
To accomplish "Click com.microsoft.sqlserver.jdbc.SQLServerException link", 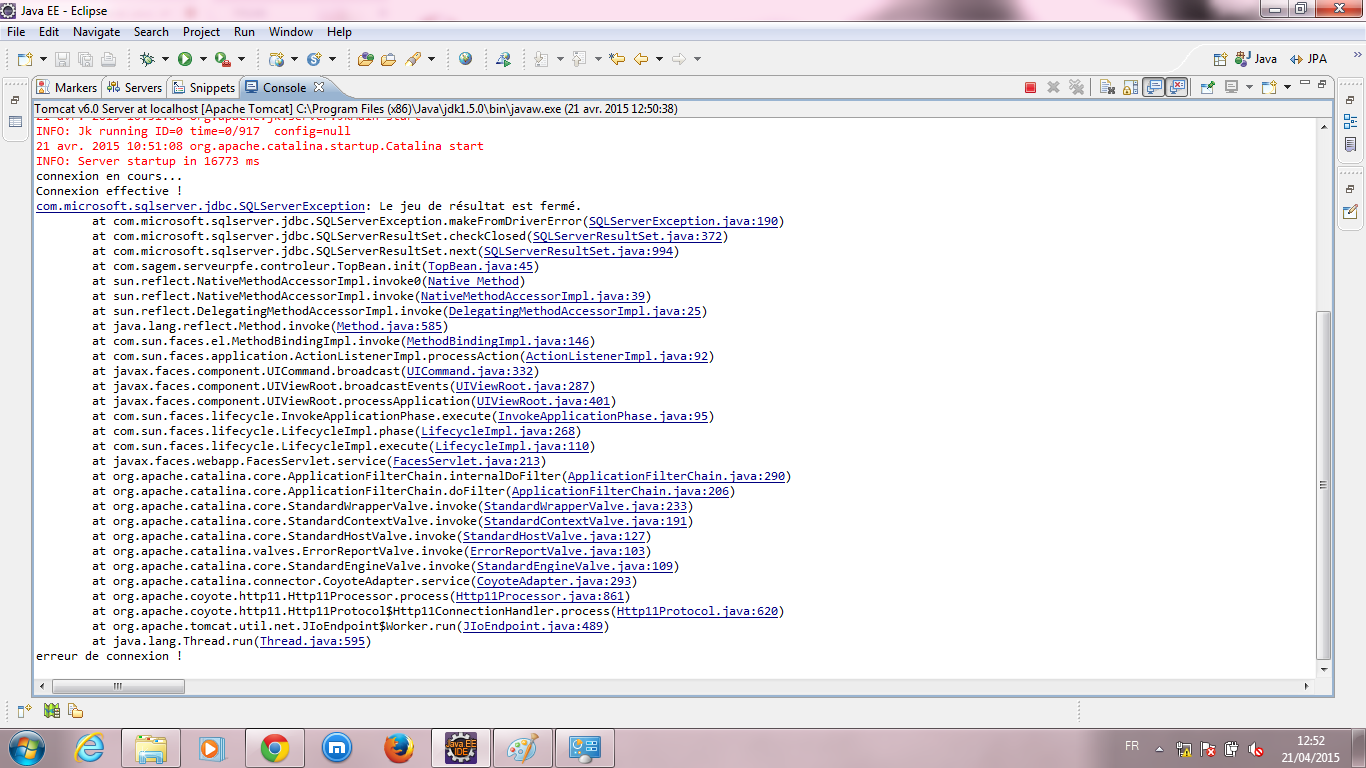I will click(201, 206).
